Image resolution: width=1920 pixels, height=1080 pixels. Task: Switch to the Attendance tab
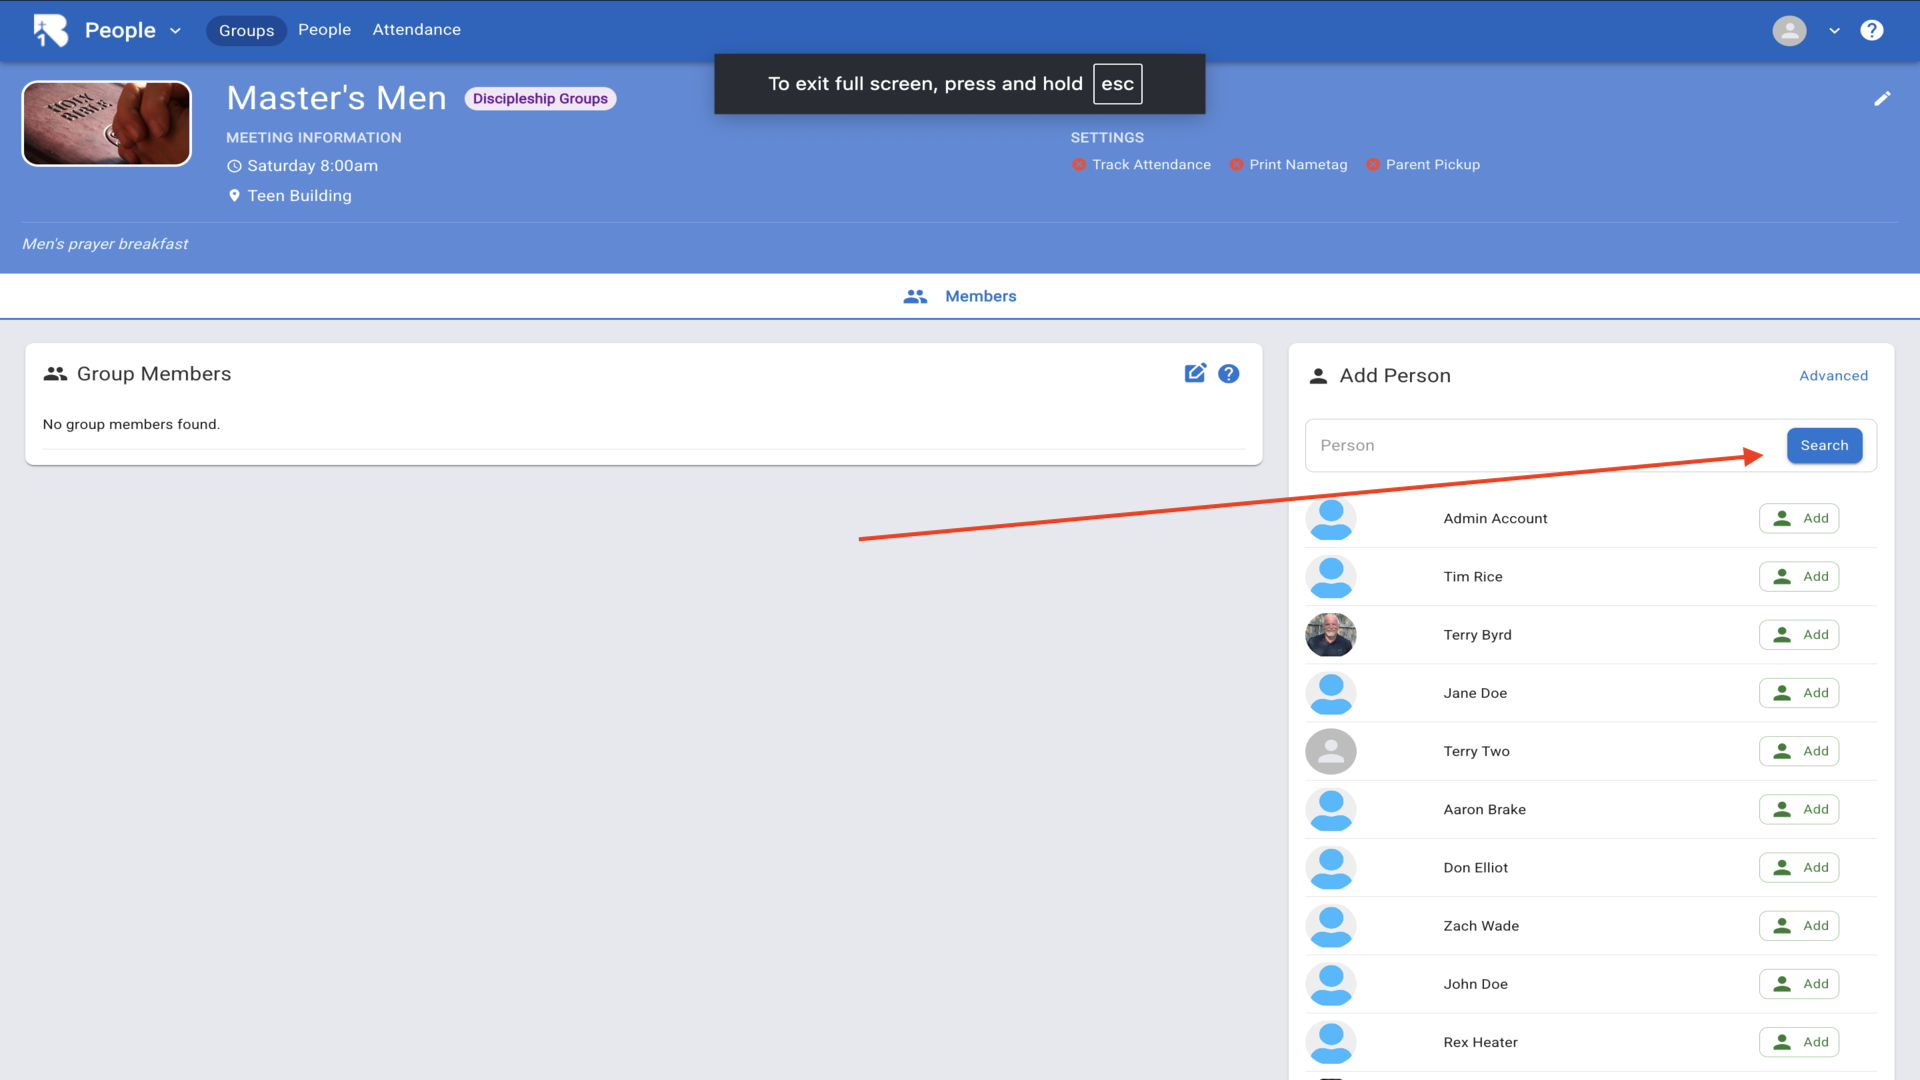click(416, 30)
